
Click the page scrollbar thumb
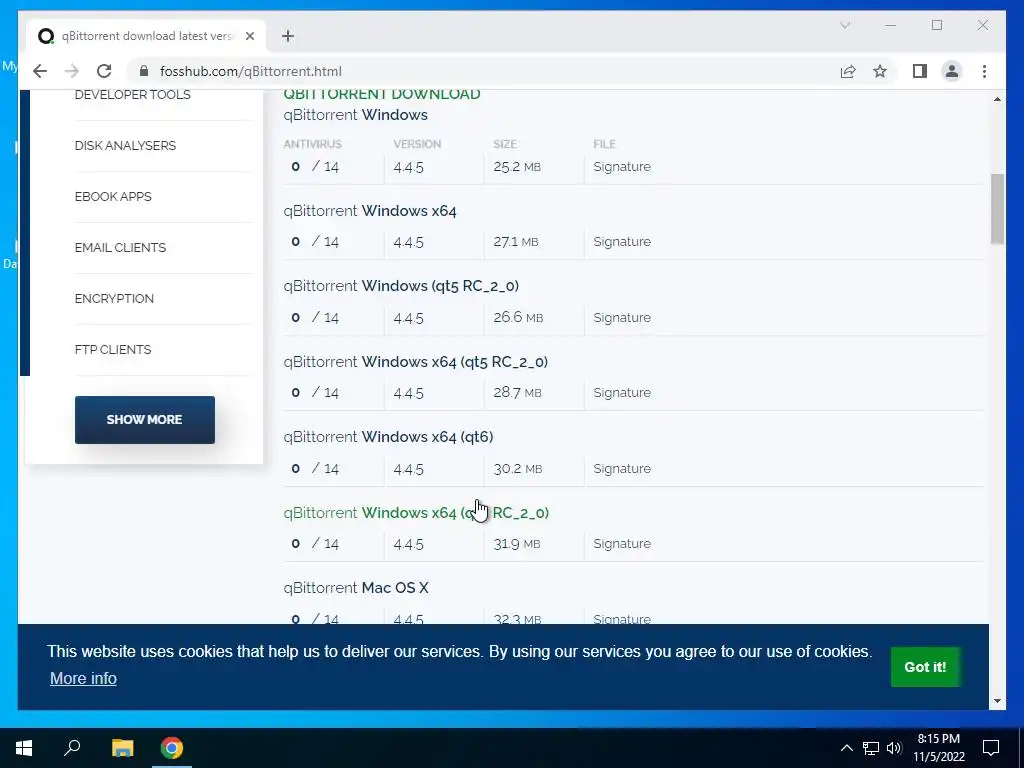coord(997,209)
